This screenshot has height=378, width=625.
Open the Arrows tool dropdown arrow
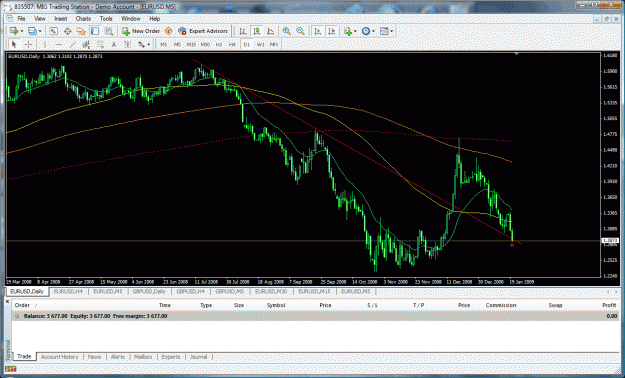(149, 45)
